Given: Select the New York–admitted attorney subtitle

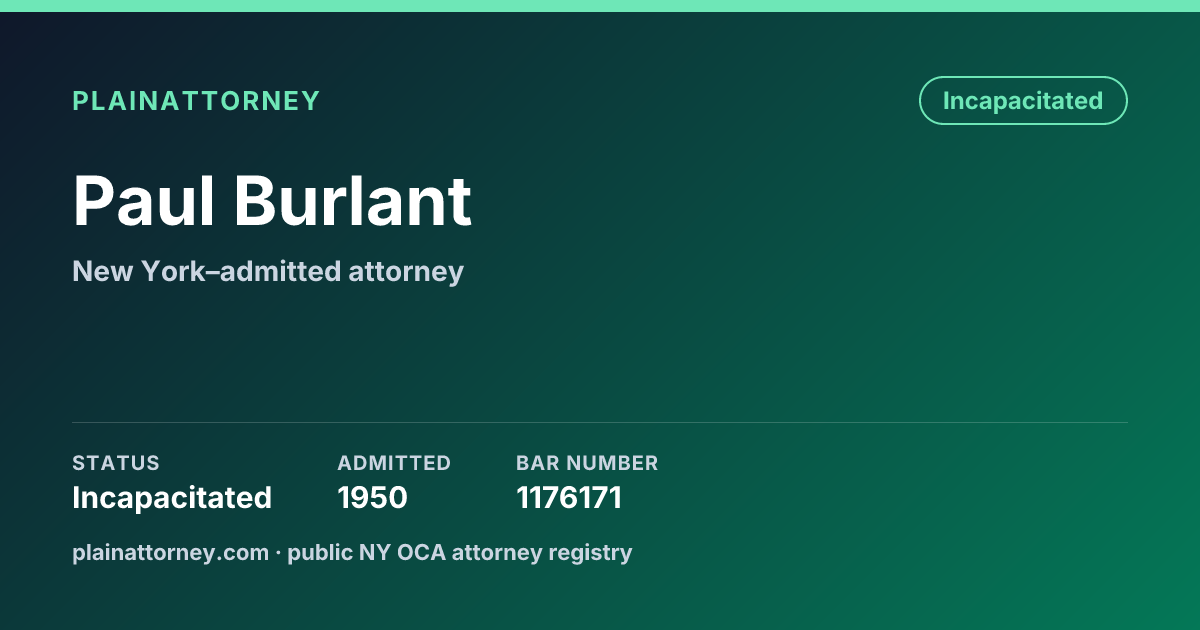Looking at the screenshot, I should pos(268,271).
